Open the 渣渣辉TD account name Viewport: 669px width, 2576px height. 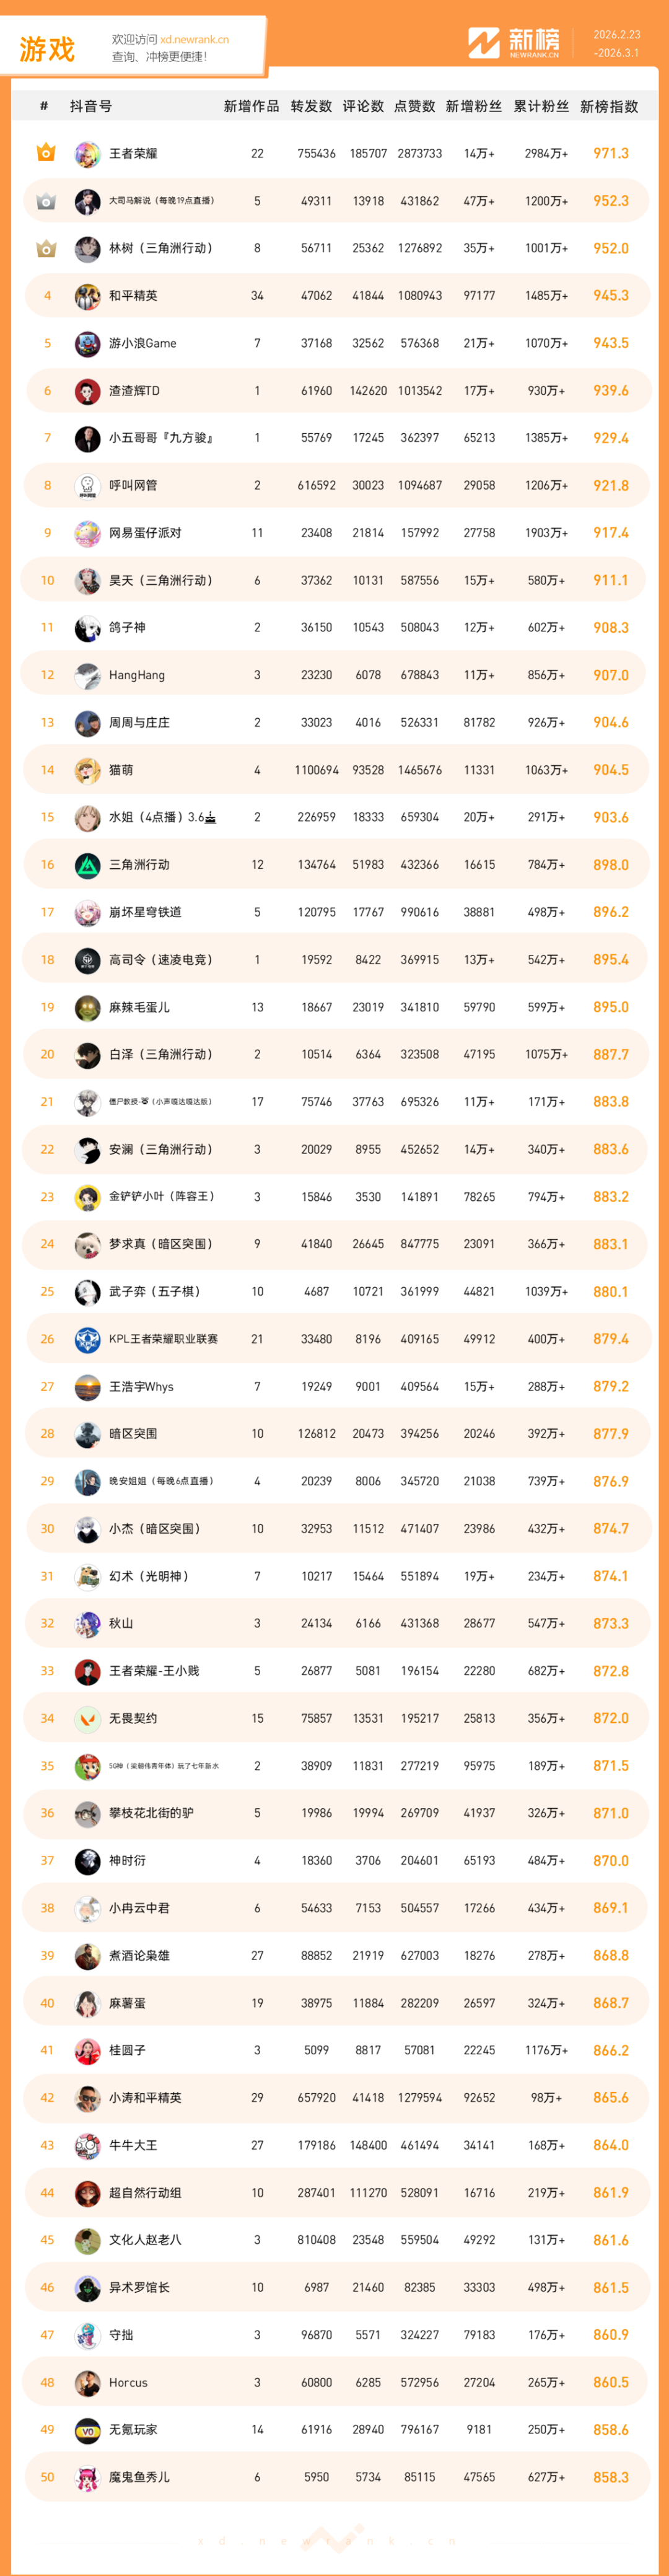[134, 391]
